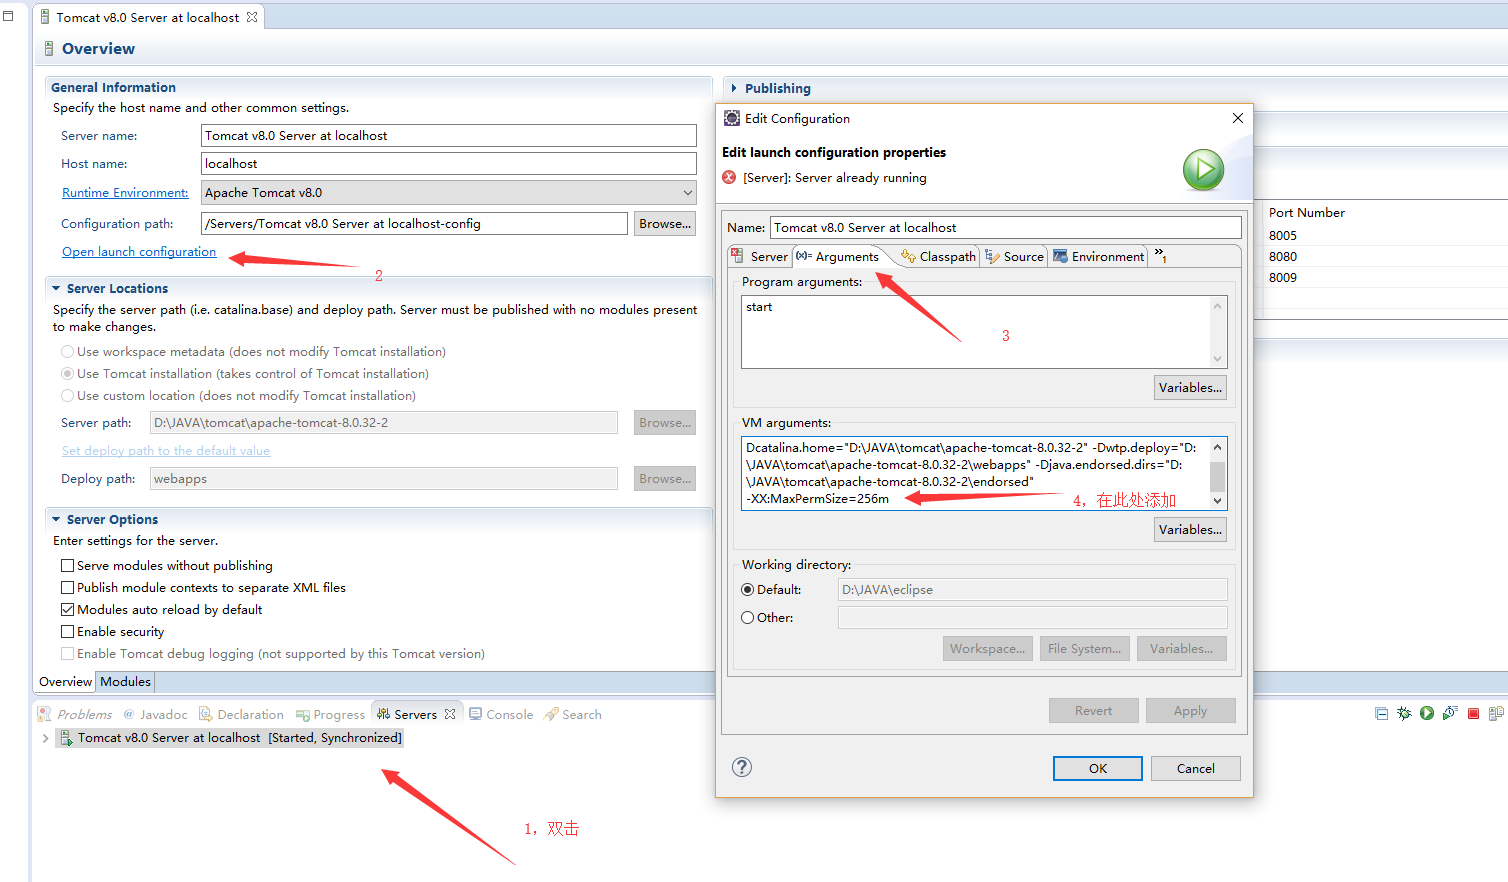The image size is (1508, 882).
Task: Switch to the Arguments tab
Action: click(838, 256)
